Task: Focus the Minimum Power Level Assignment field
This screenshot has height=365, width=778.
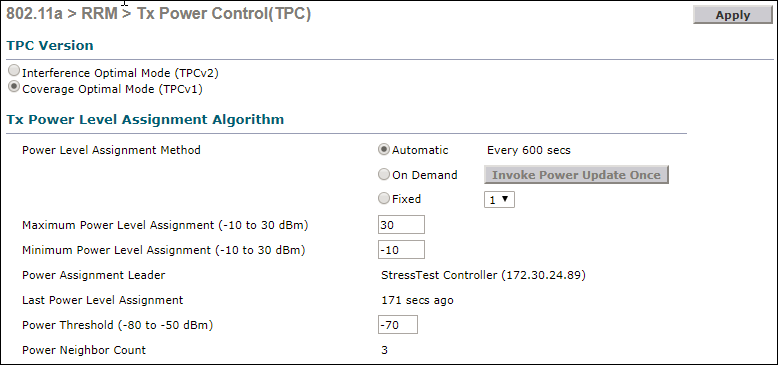Action: tap(401, 249)
